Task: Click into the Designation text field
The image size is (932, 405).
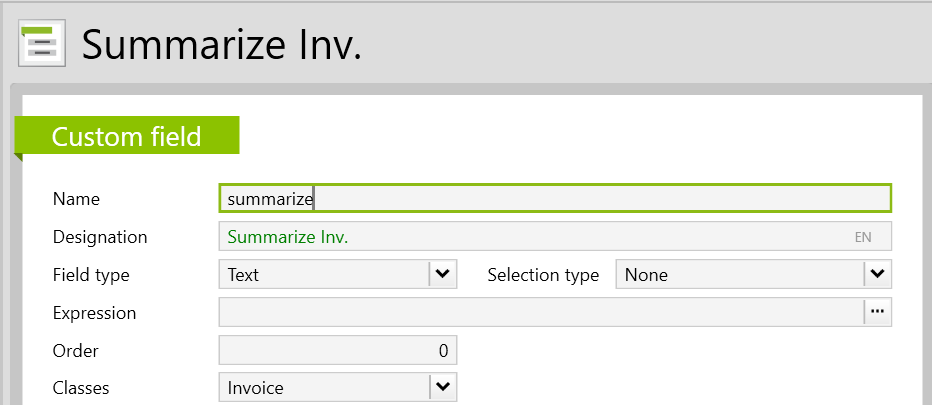Action: point(530,237)
